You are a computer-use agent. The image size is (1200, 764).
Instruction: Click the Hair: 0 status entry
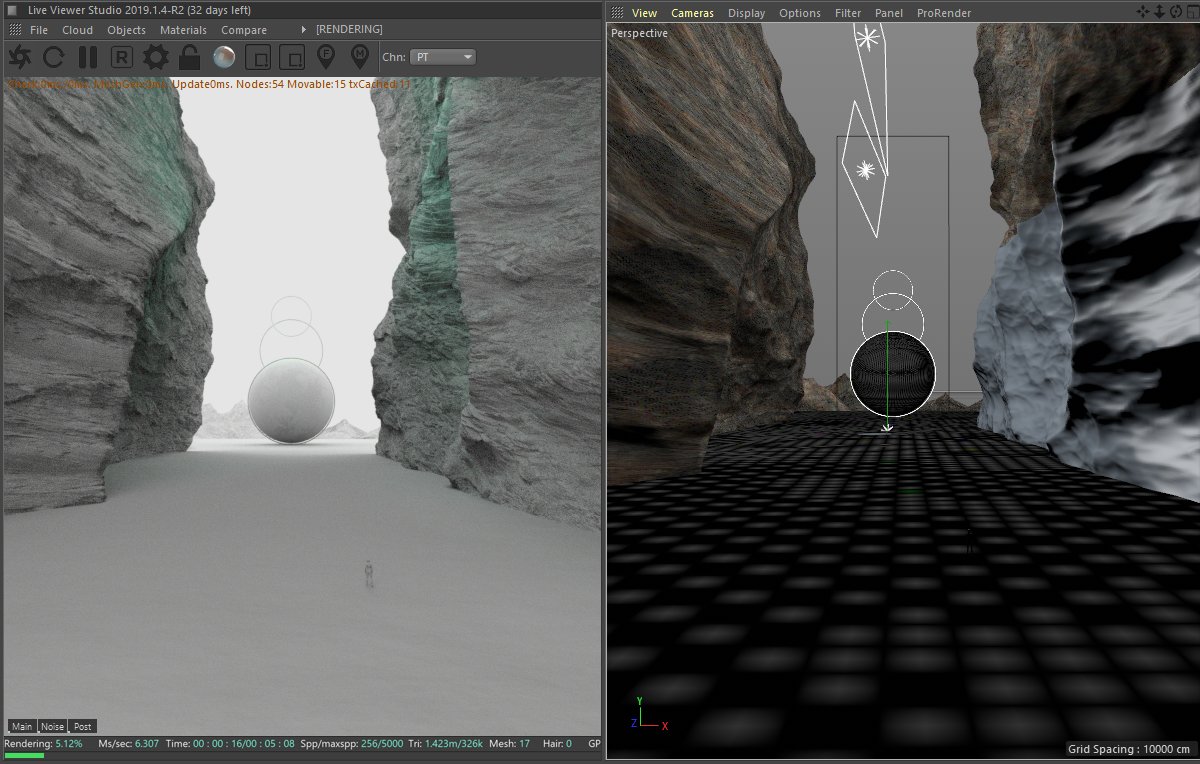click(555, 744)
